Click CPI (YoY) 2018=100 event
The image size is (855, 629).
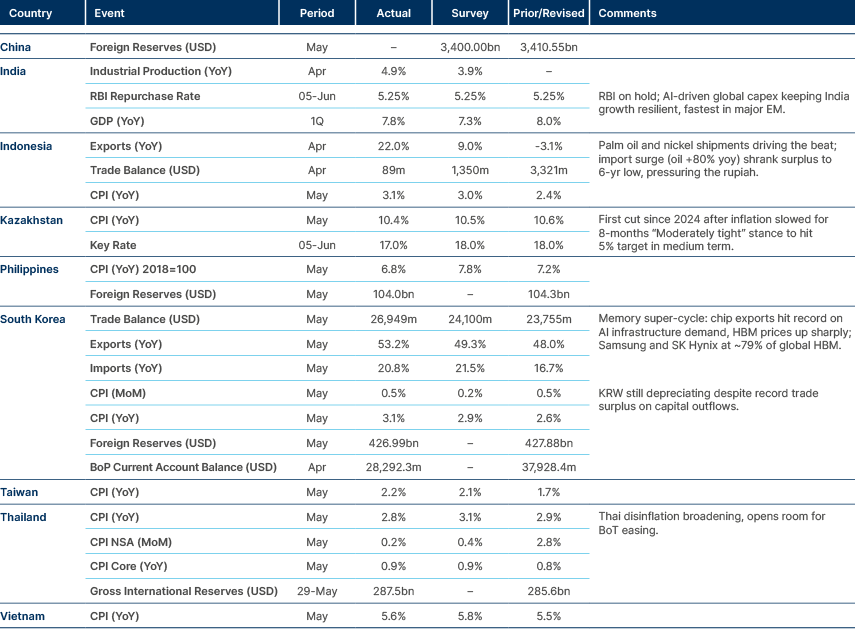coord(143,269)
